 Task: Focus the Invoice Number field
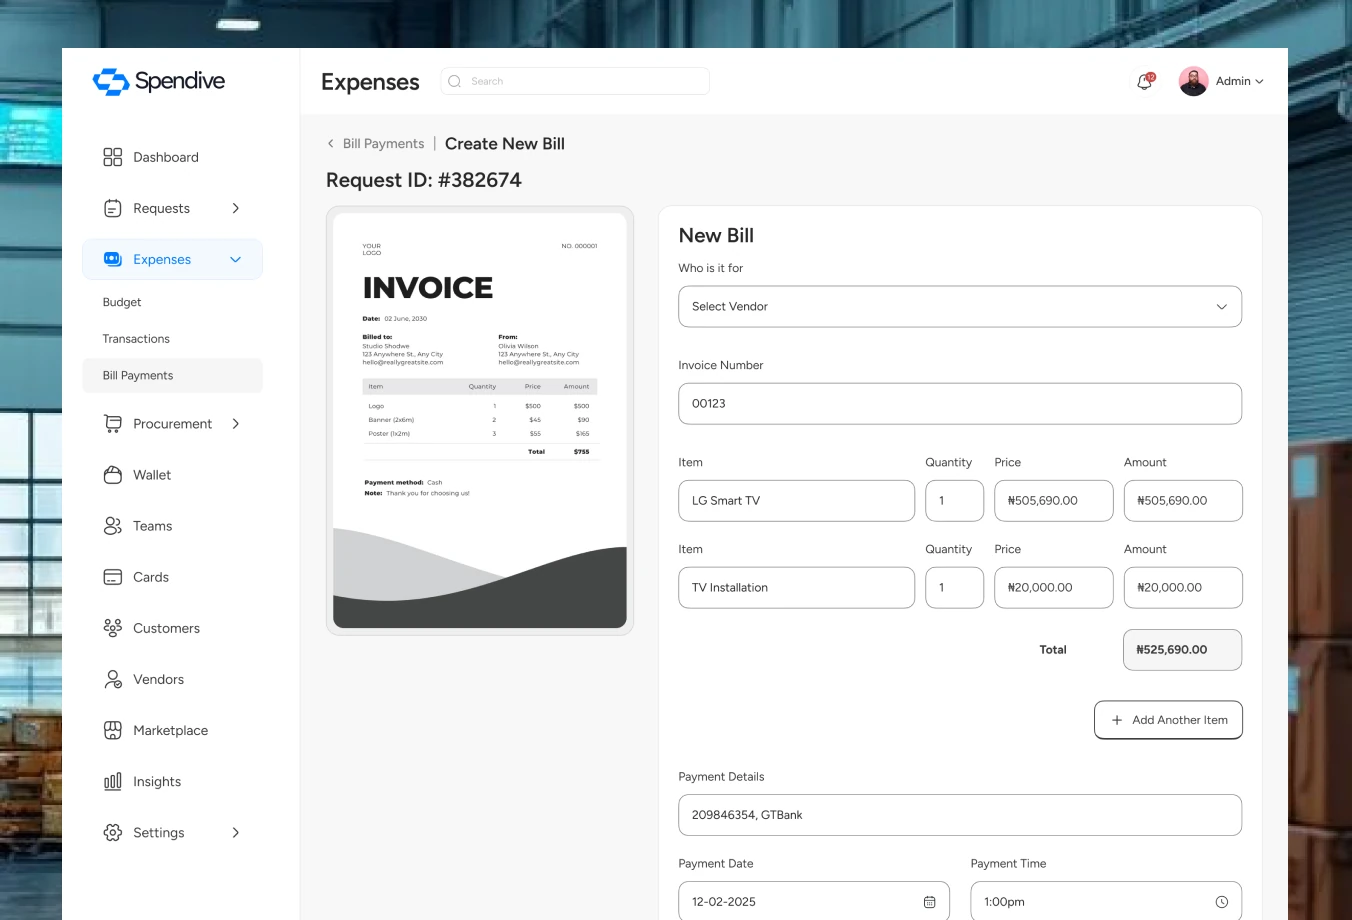[x=960, y=404]
